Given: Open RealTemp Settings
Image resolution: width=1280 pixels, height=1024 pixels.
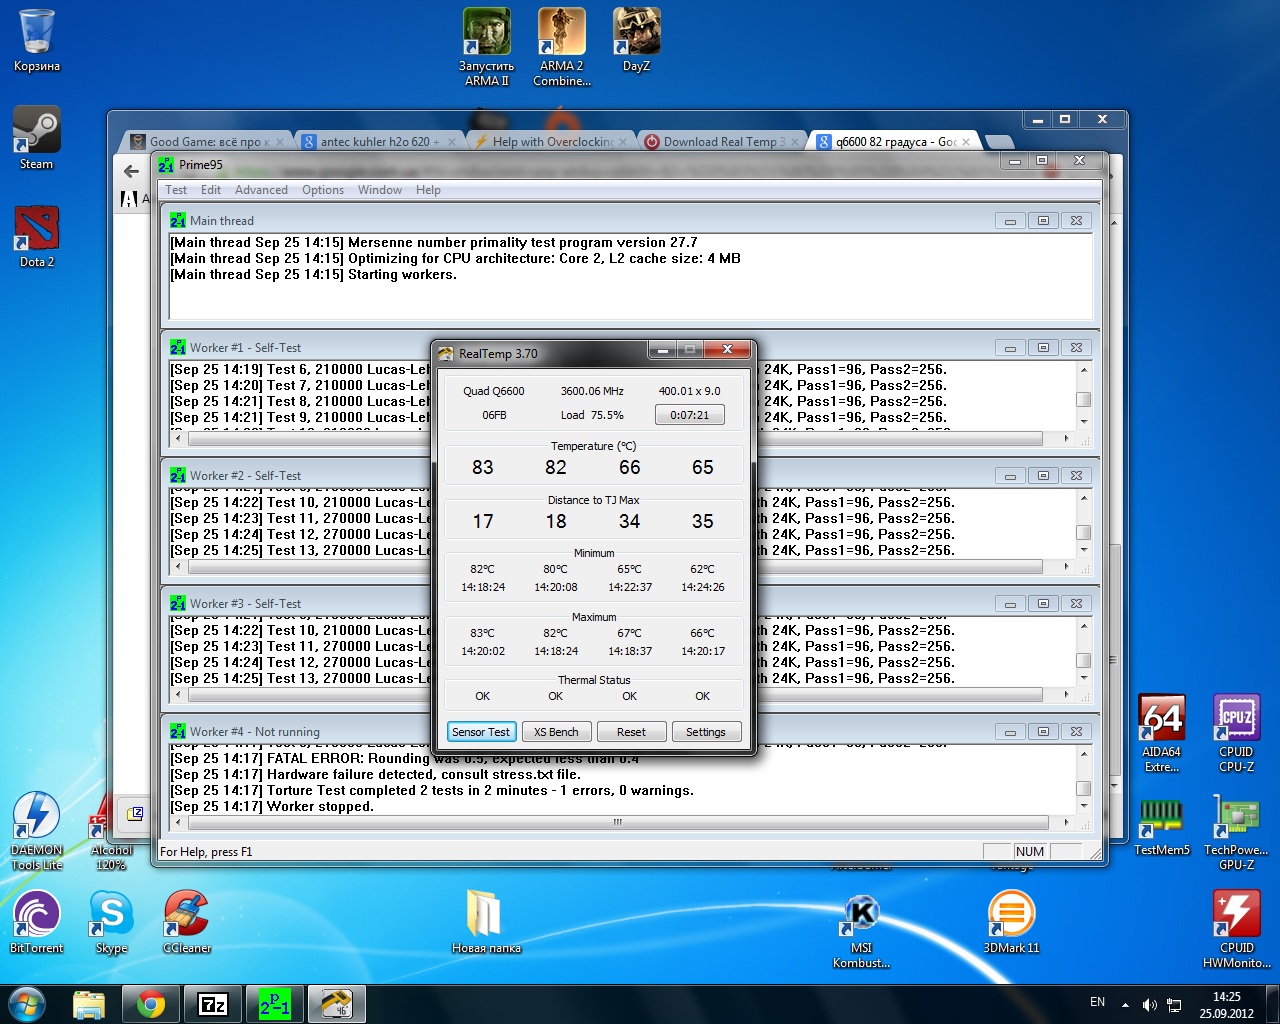Looking at the screenshot, I should [706, 732].
